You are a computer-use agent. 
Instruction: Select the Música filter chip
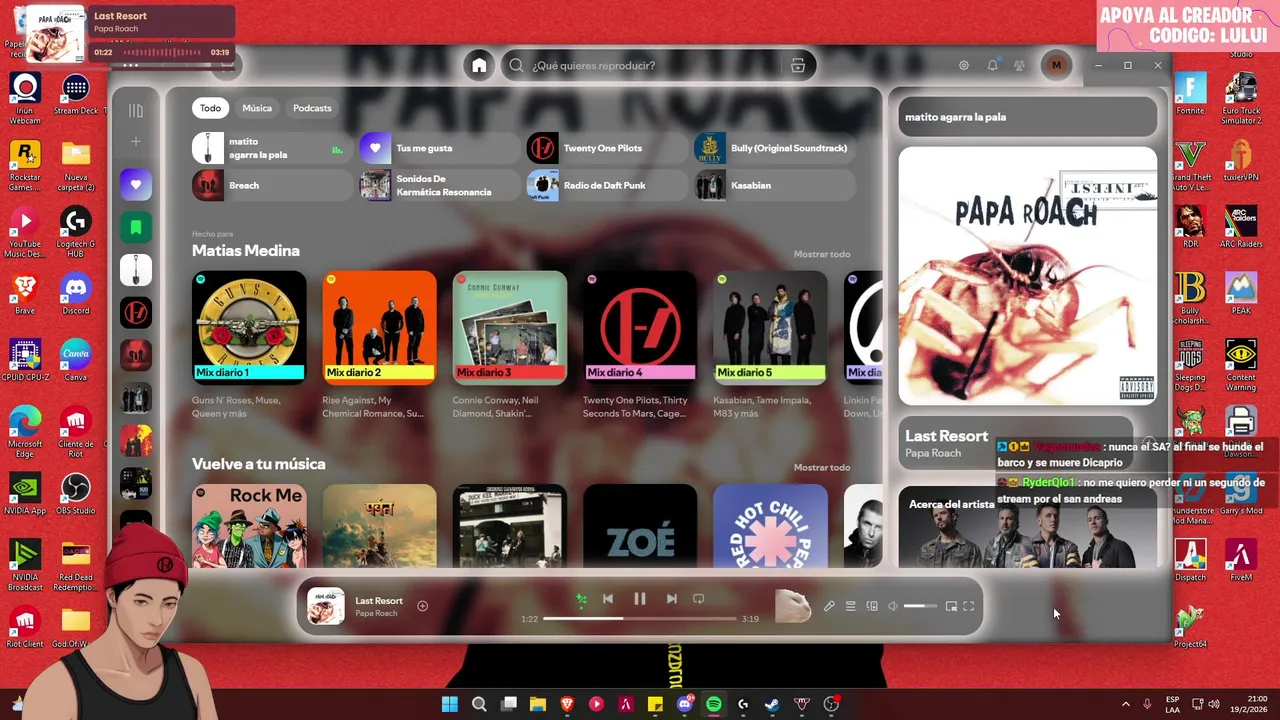[x=257, y=108]
